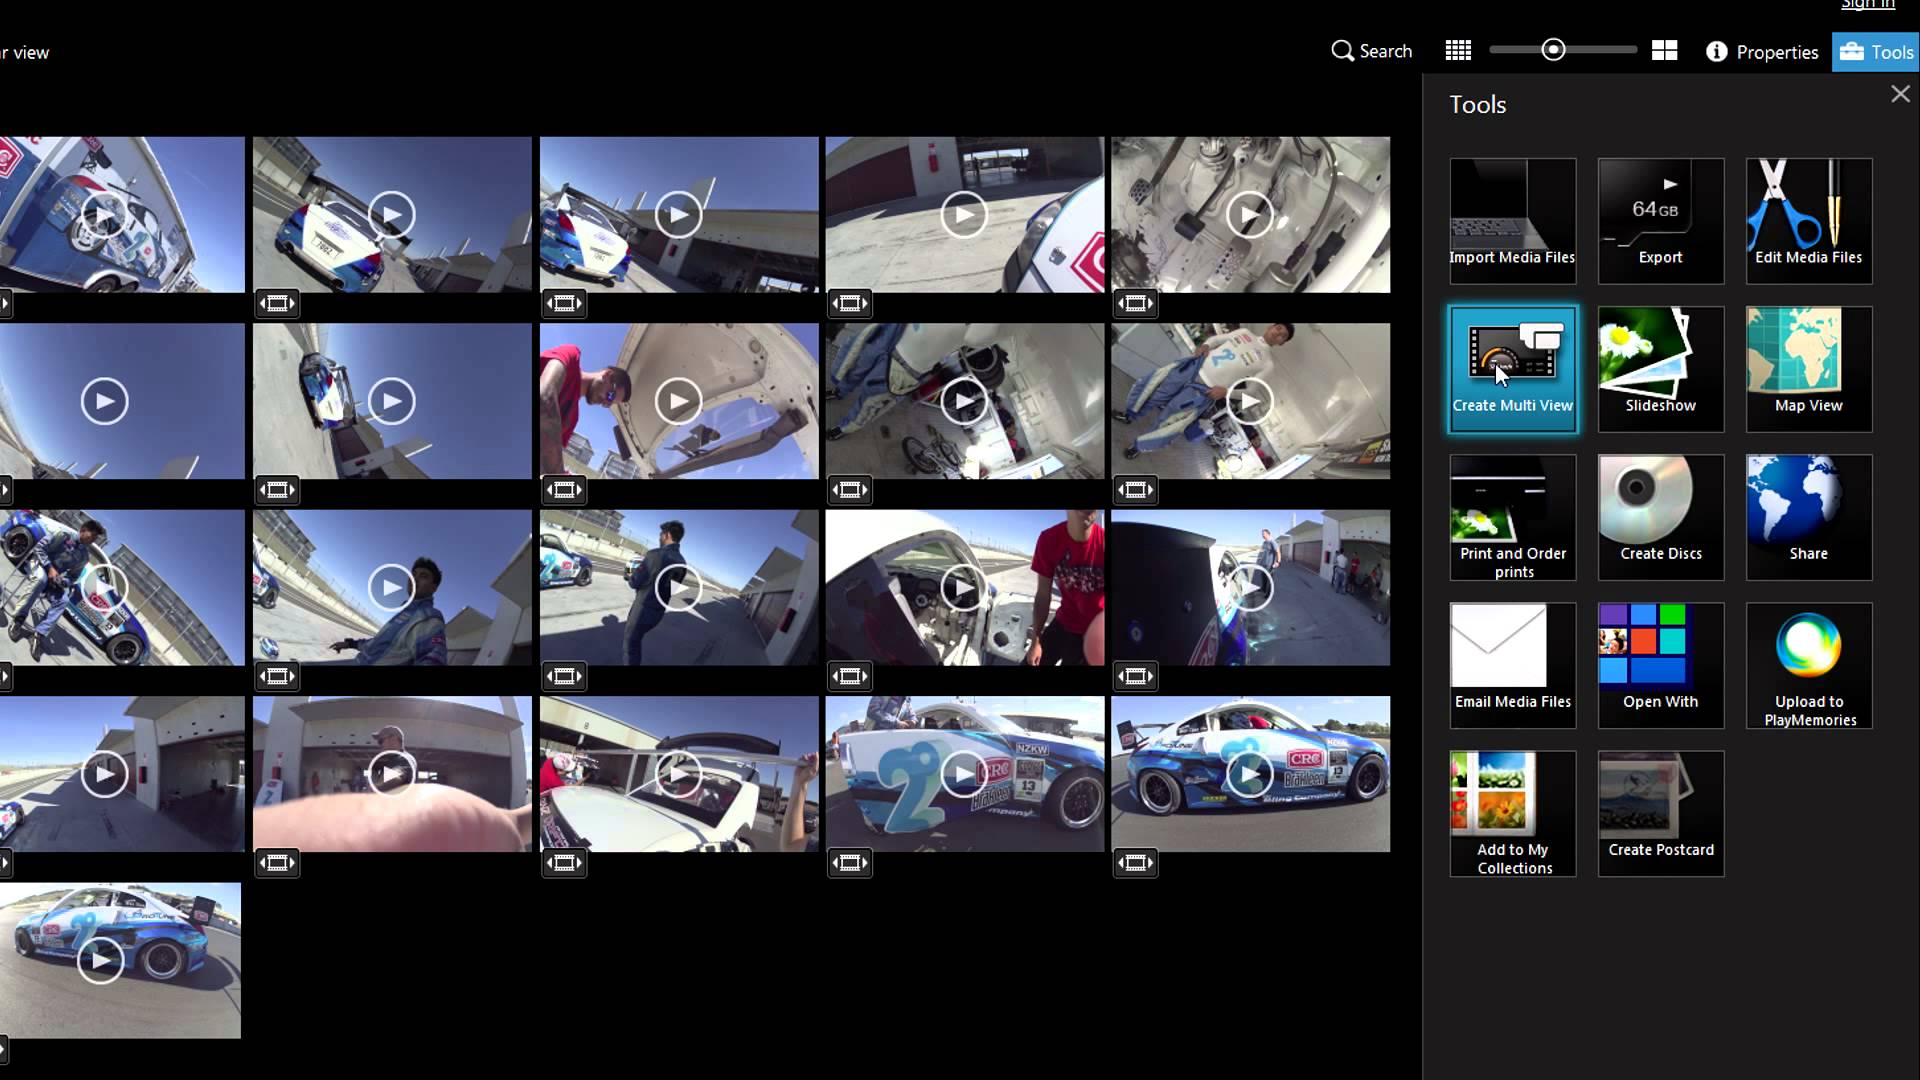Click the Tools tab button
Screen dimensions: 1920x1080
coord(1876,52)
